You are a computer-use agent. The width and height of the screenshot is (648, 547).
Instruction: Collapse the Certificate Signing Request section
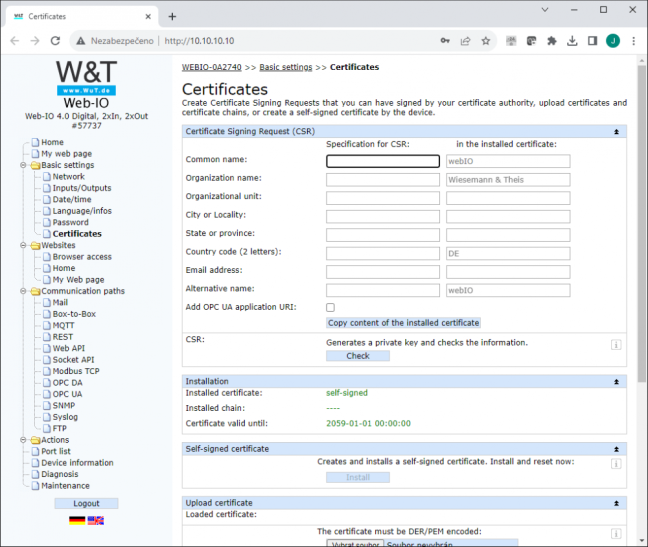click(x=616, y=132)
